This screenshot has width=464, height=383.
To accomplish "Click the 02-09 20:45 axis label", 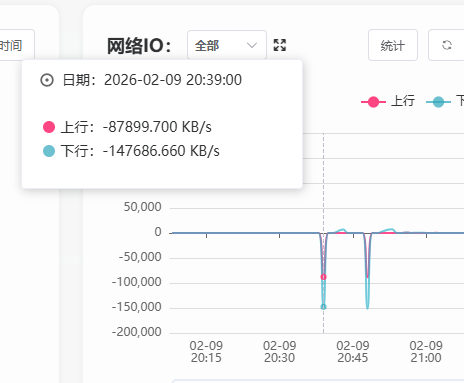I will pos(353,352).
